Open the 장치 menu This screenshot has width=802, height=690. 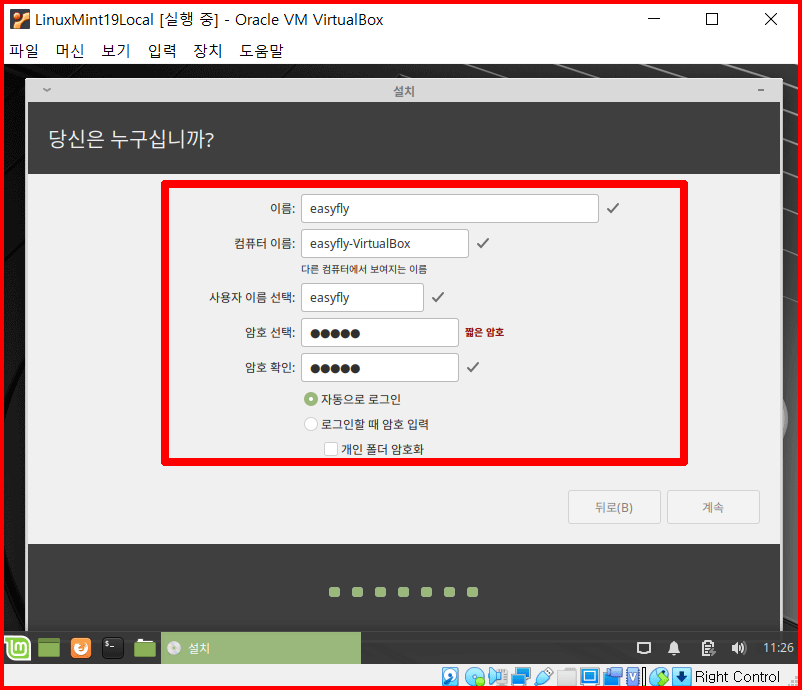click(208, 51)
